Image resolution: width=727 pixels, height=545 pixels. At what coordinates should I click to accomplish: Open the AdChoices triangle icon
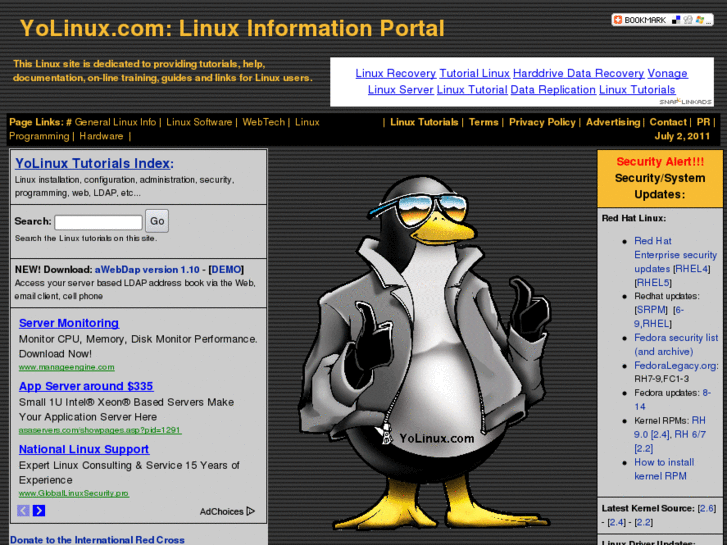click(x=251, y=511)
